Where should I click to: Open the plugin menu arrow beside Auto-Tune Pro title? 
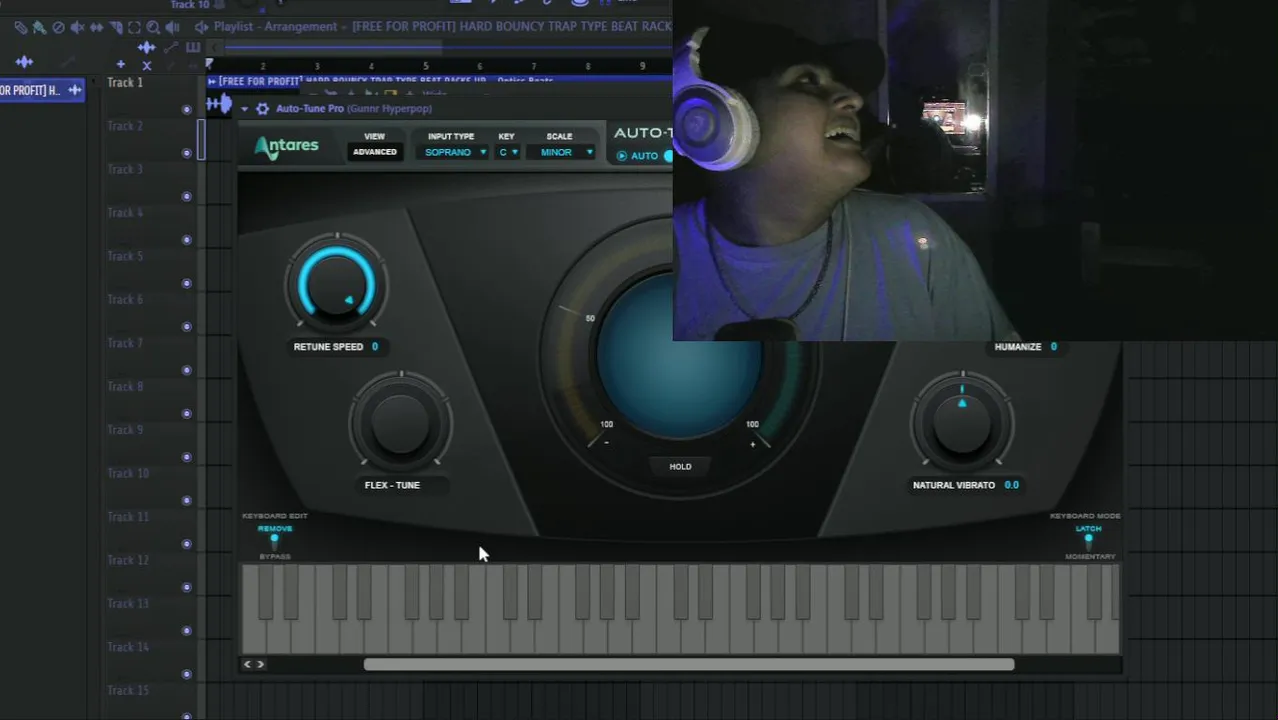pos(245,109)
